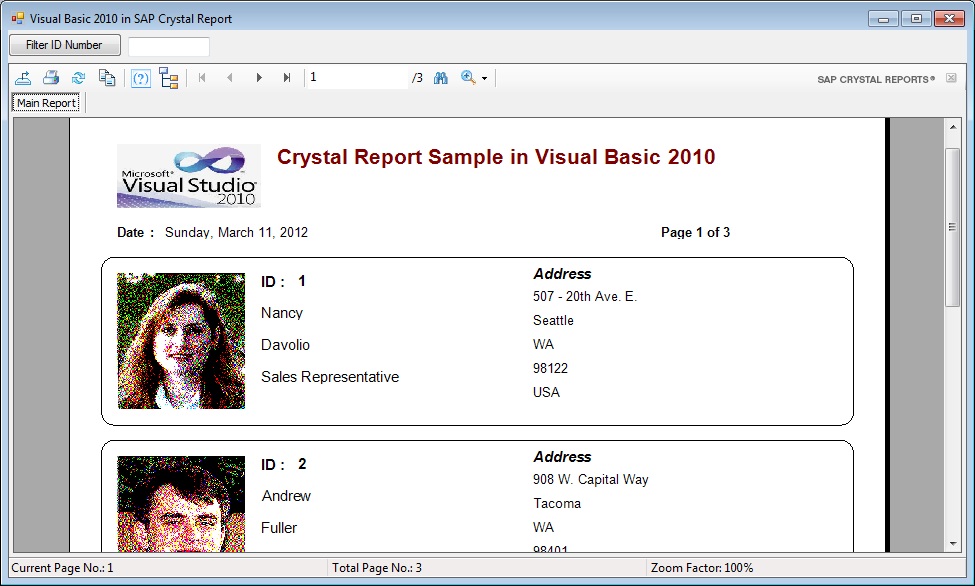
Task: Click the zoom magnifier icon
Action: (x=467, y=78)
